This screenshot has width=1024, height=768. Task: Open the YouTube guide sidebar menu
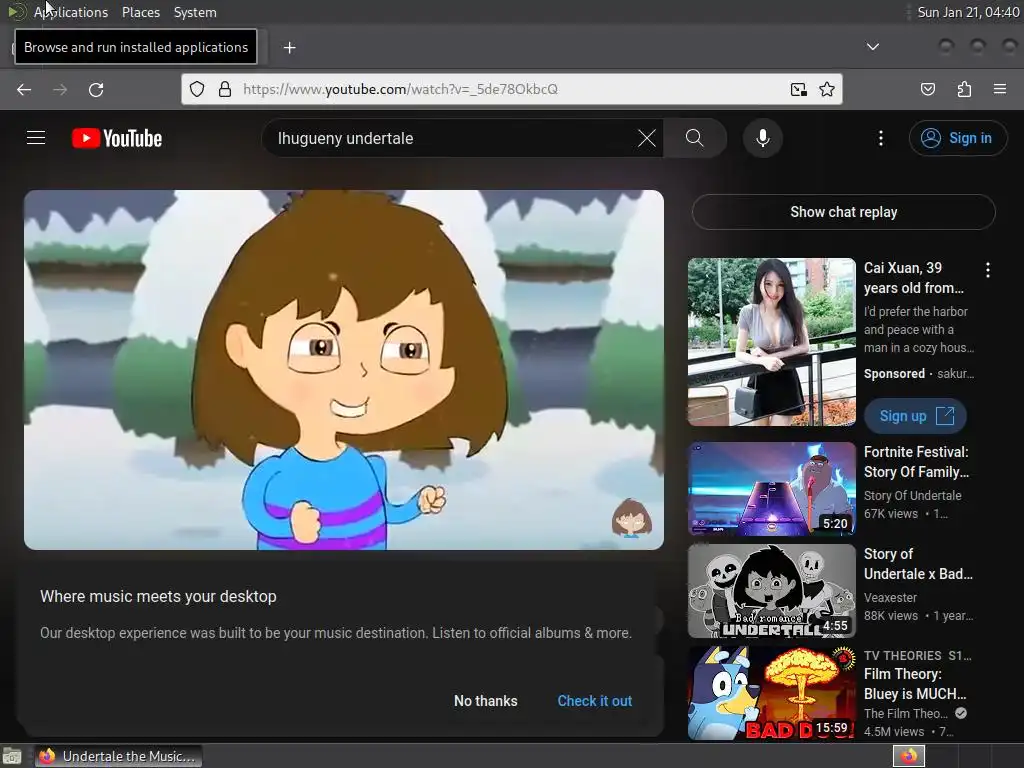[36, 138]
